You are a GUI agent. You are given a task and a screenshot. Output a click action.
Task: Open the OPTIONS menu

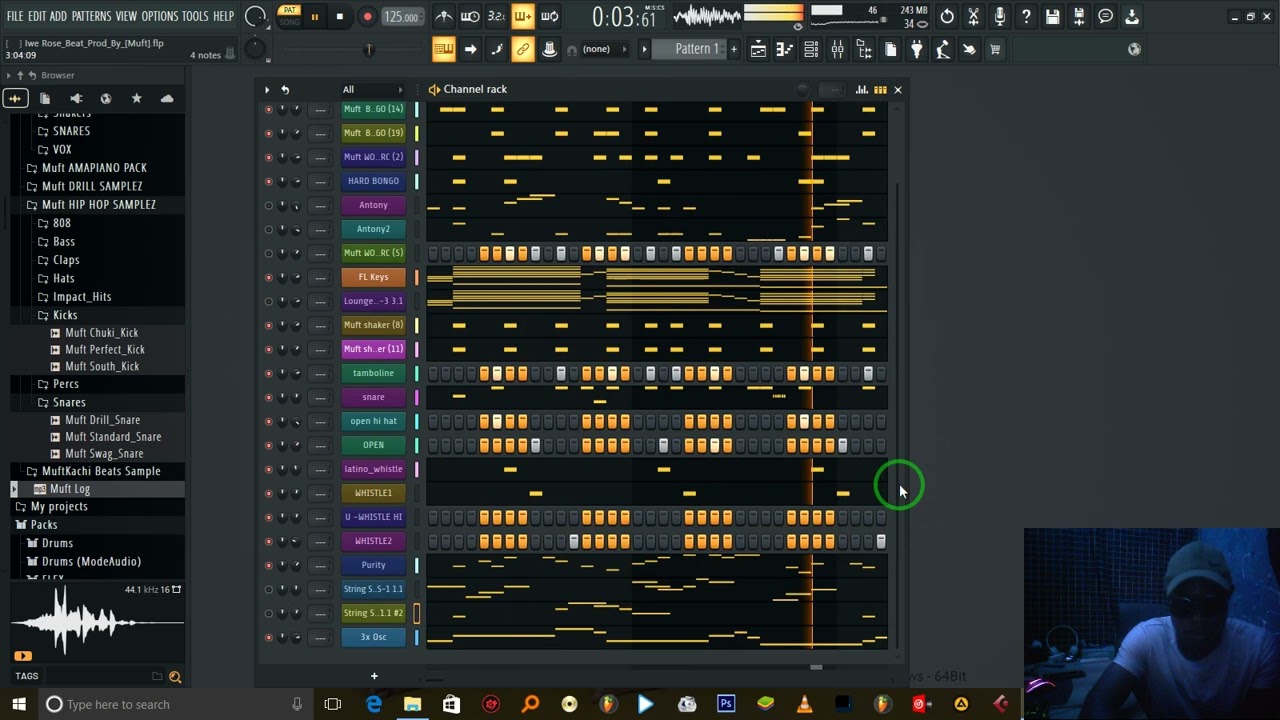(x=159, y=16)
